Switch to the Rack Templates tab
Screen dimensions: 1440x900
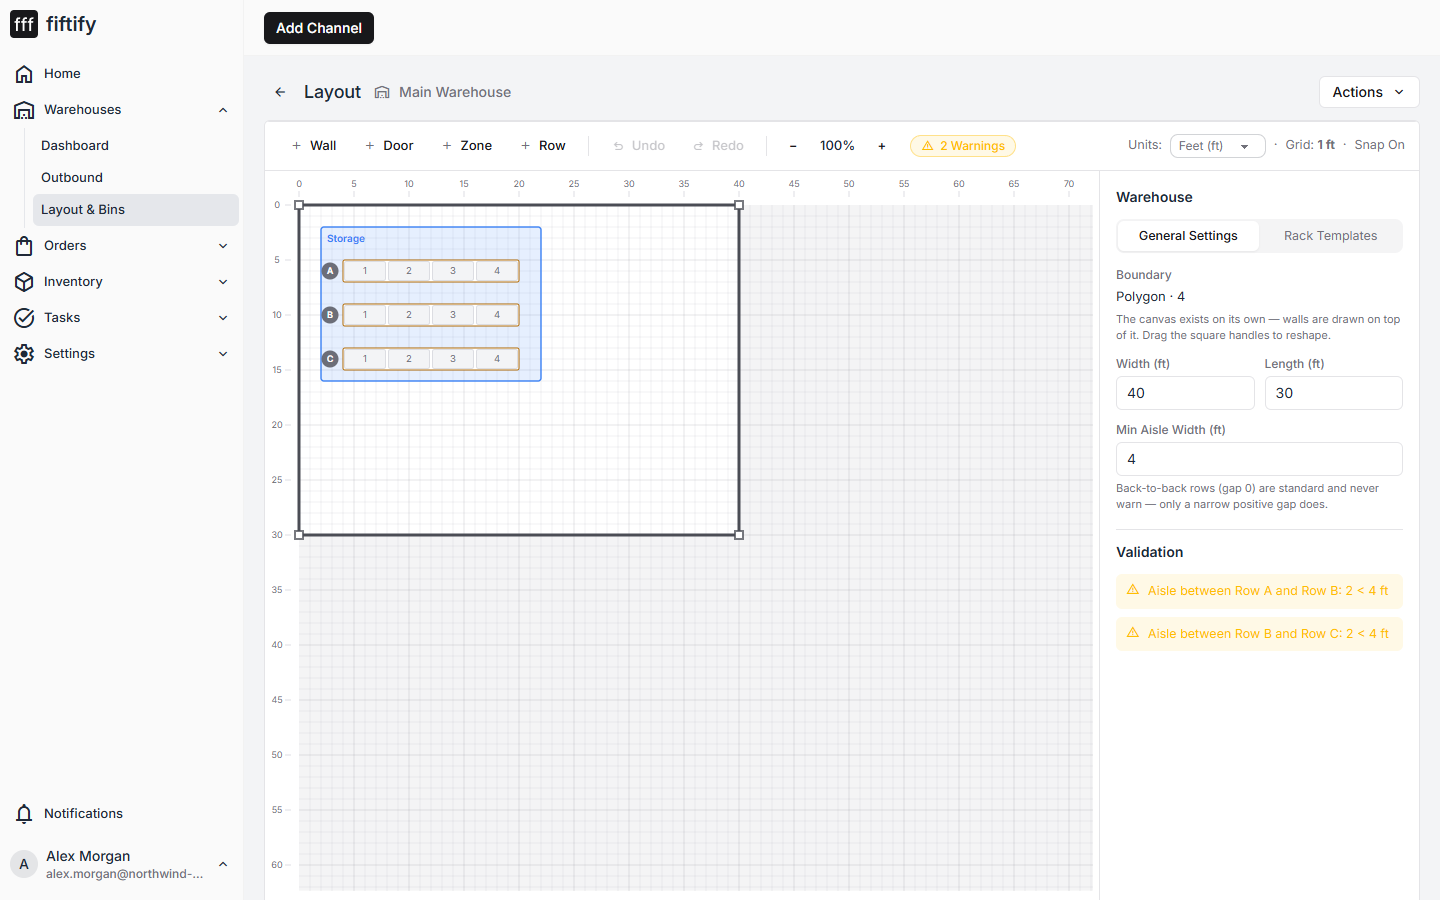[x=1330, y=236]
